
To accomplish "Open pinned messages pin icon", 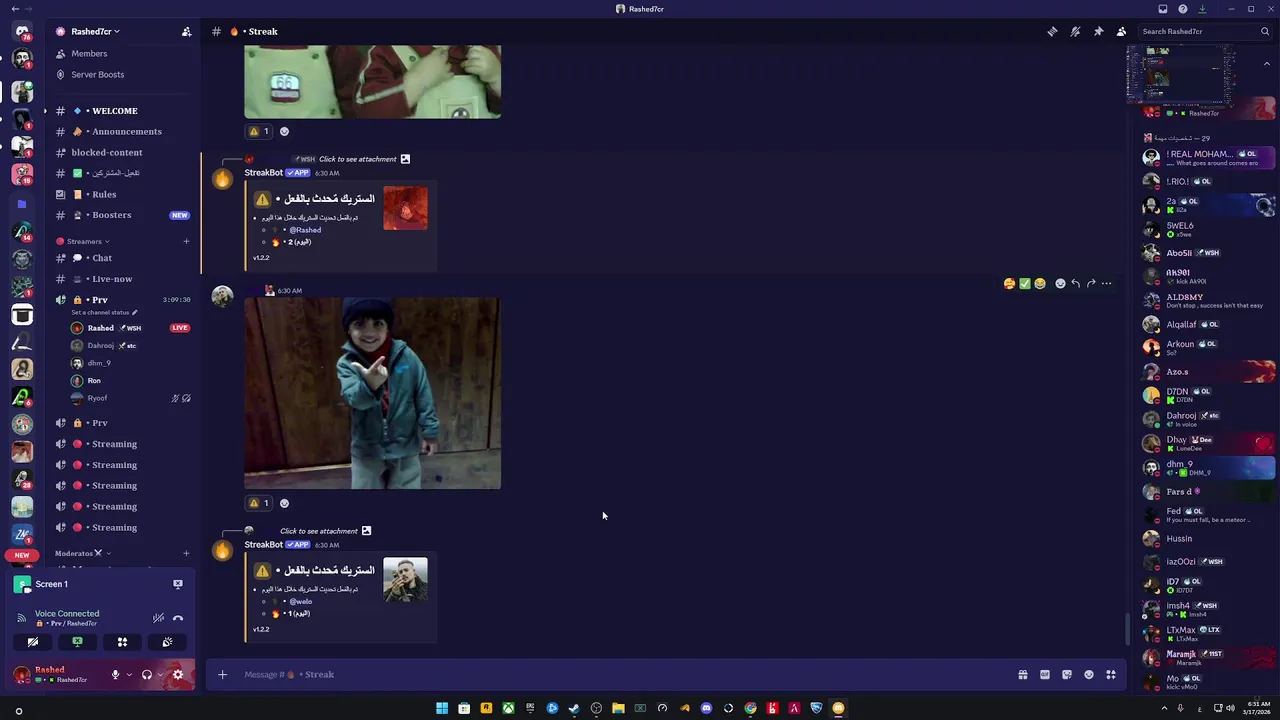I will pyautogui.click(x=1098, y=31).
